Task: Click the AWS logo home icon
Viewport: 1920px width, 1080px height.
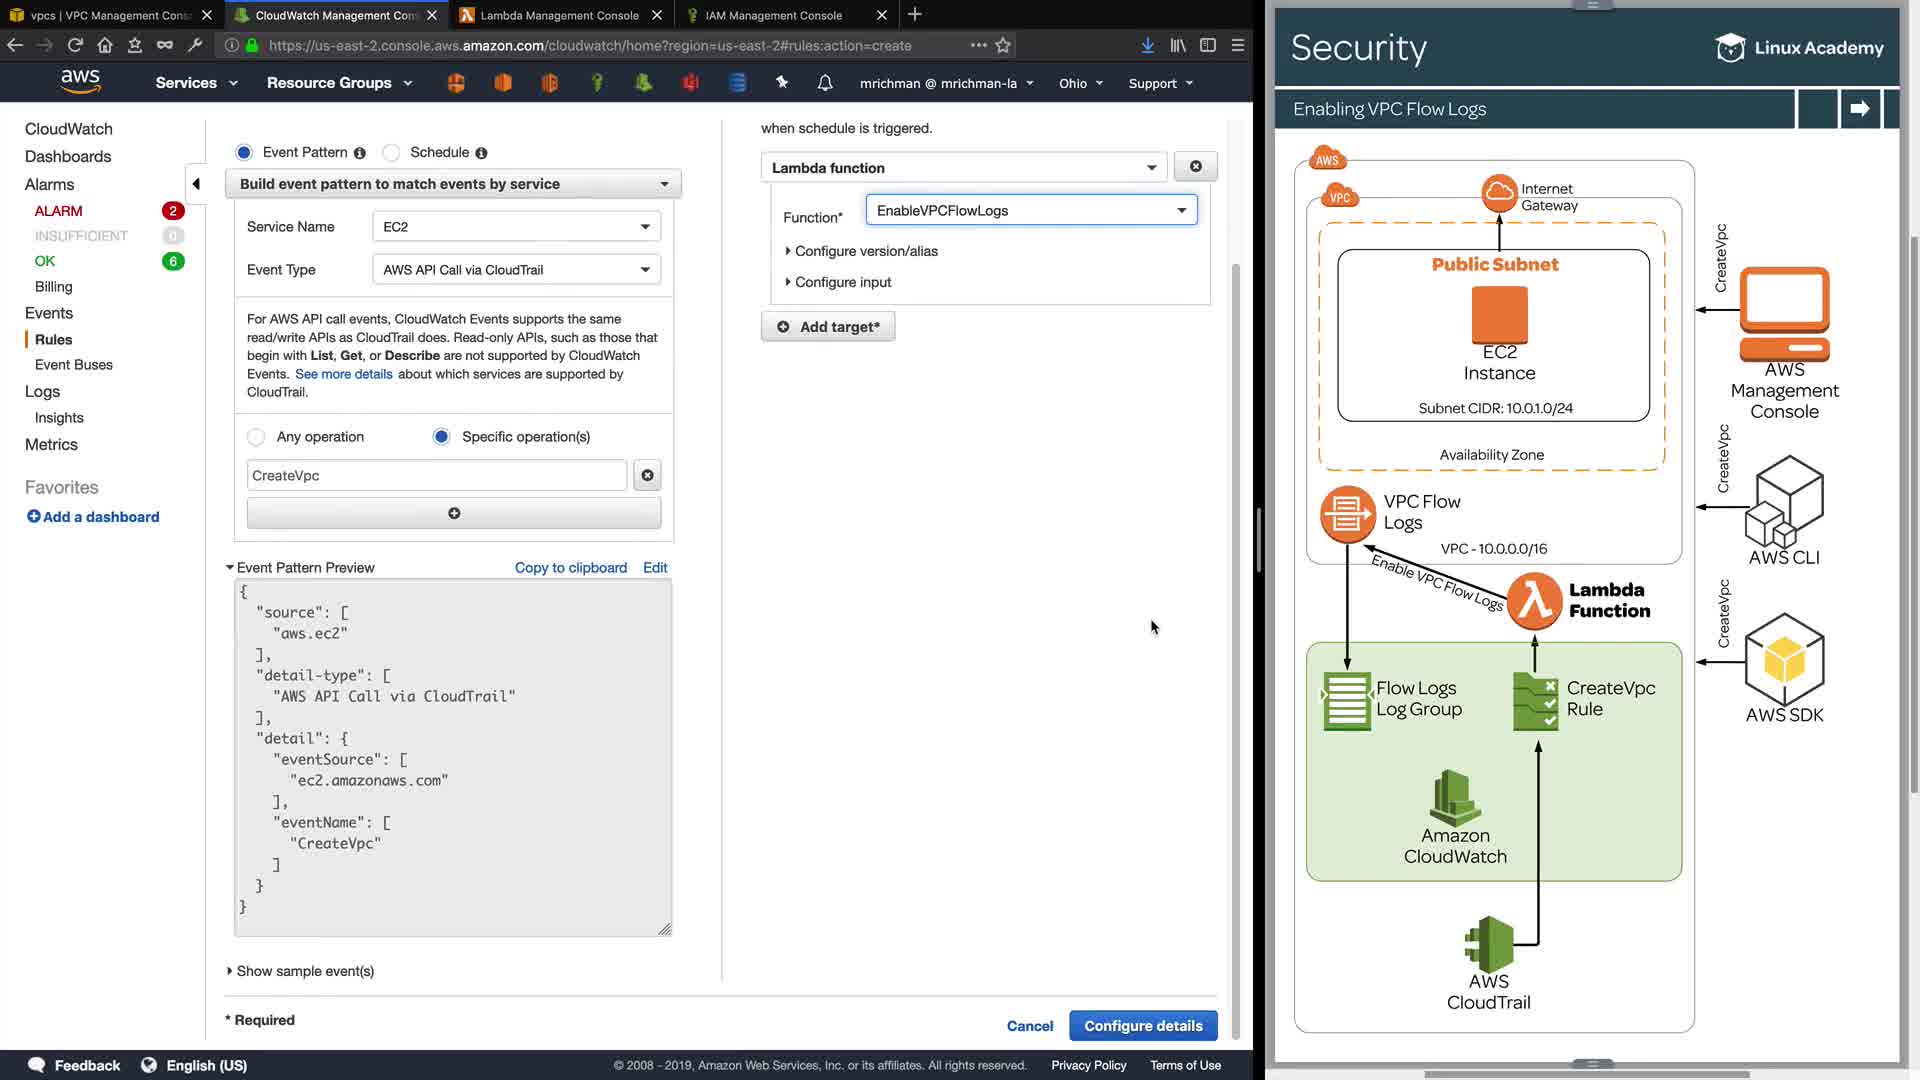Action: (x=80, y=82)
